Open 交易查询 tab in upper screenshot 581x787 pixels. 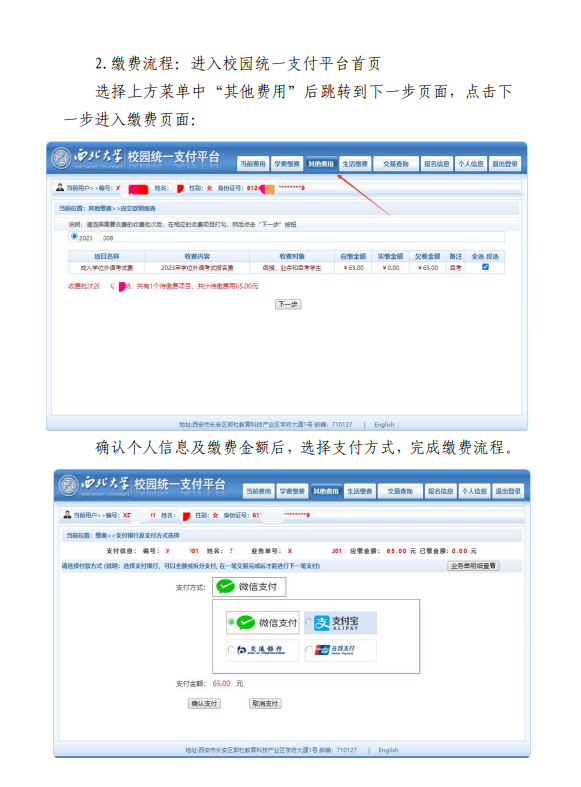[x=396, y=164]
